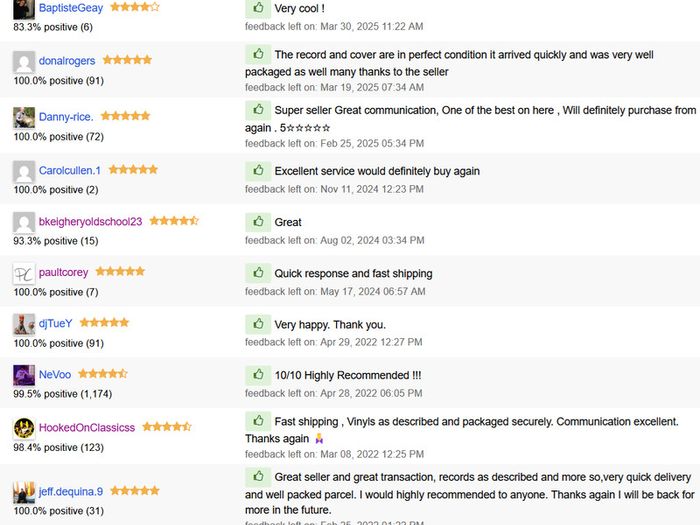The height and width of the screenshot is (525, 700).
Task: Click thumbs-up beside "Very happy. Thank you."
Action: (258, 324)
